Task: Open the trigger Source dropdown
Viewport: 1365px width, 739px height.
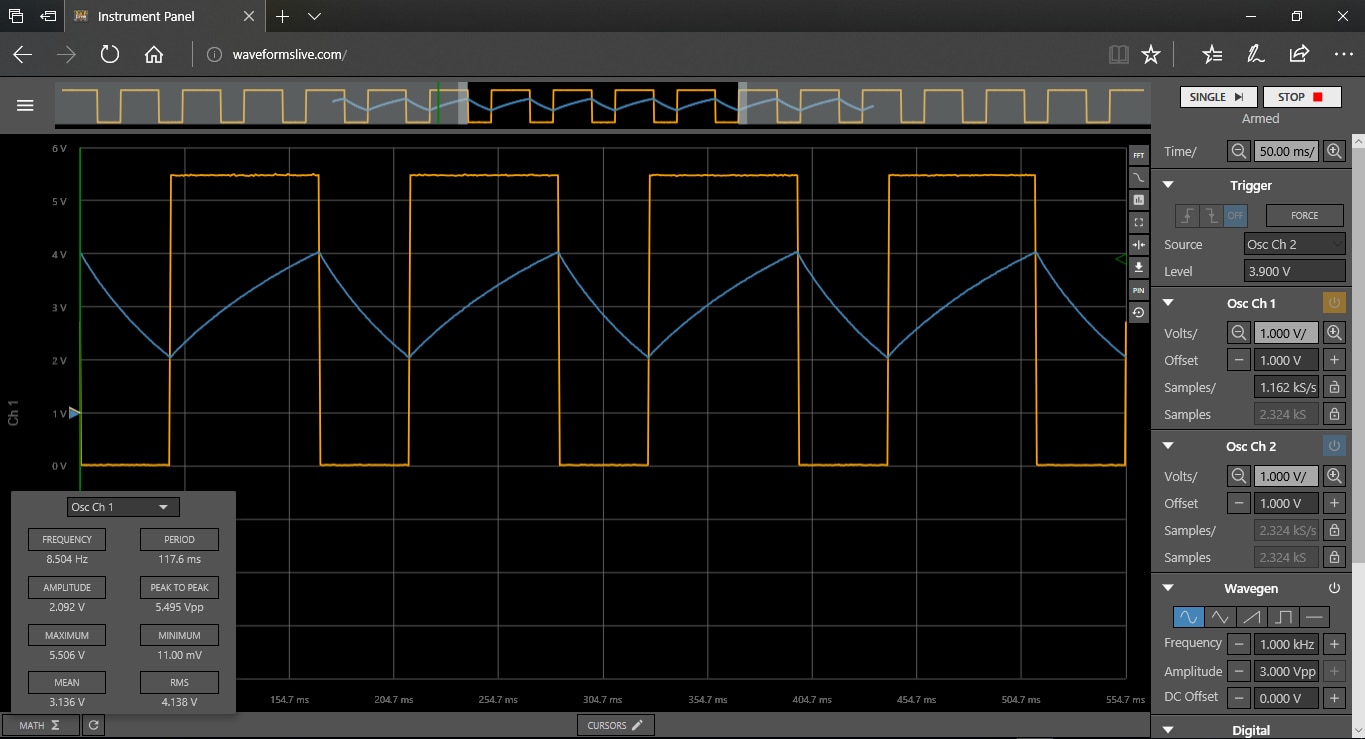Action: coord(1294,244)
